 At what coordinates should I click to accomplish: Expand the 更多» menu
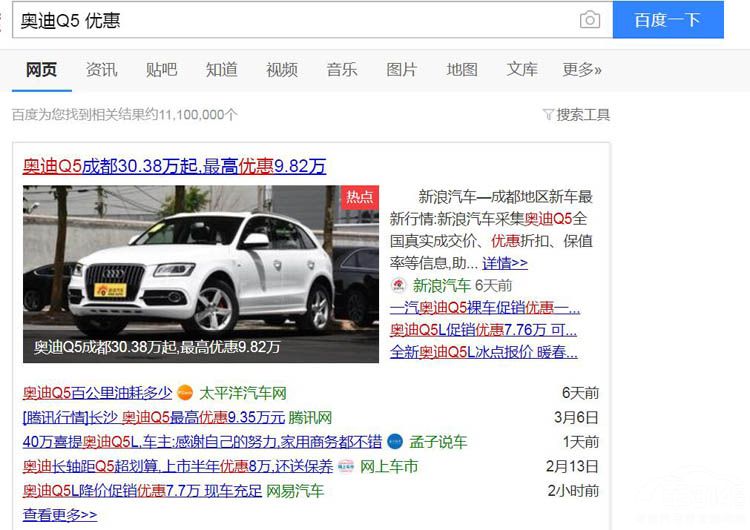pos(582,70)
